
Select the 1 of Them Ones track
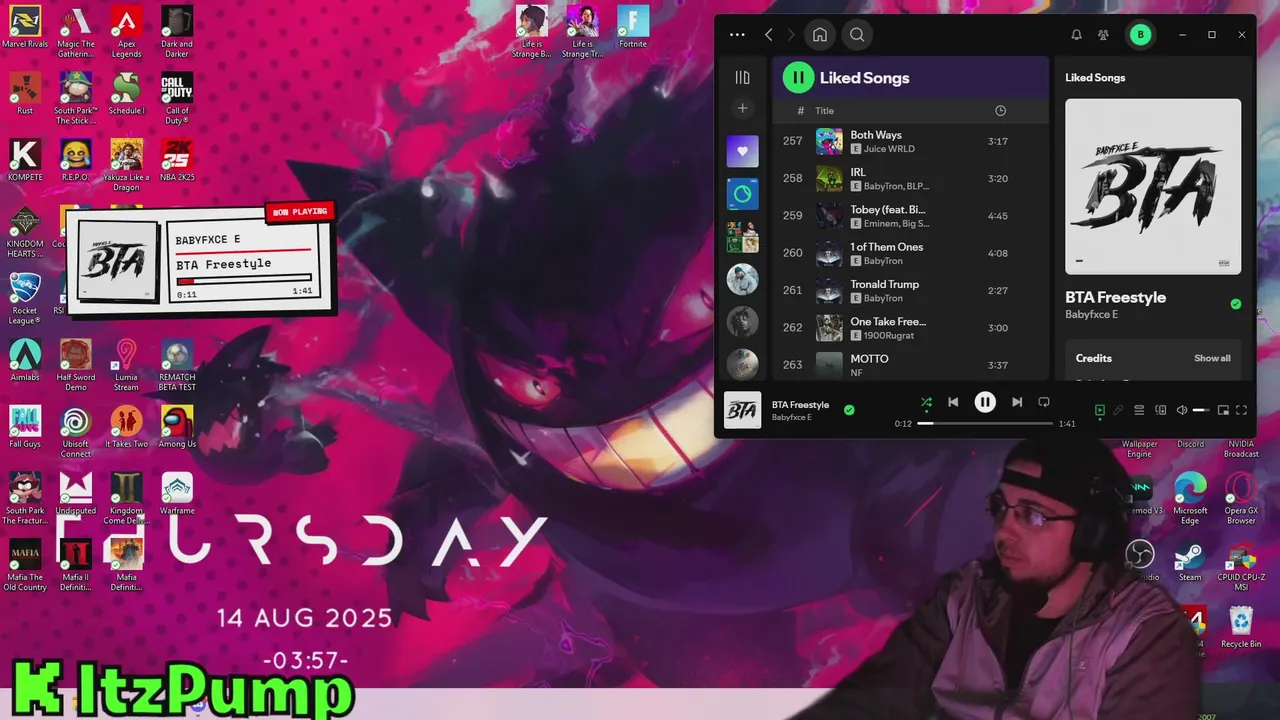coord(911,253)
